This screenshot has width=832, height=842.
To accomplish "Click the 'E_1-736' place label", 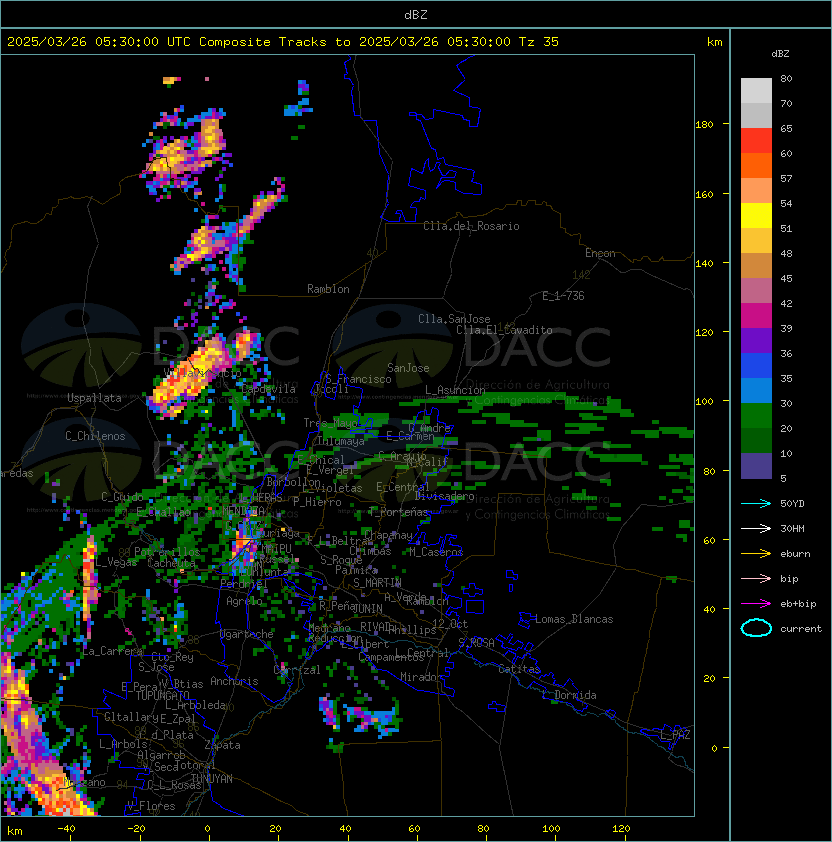I will [x=563, y=296].
